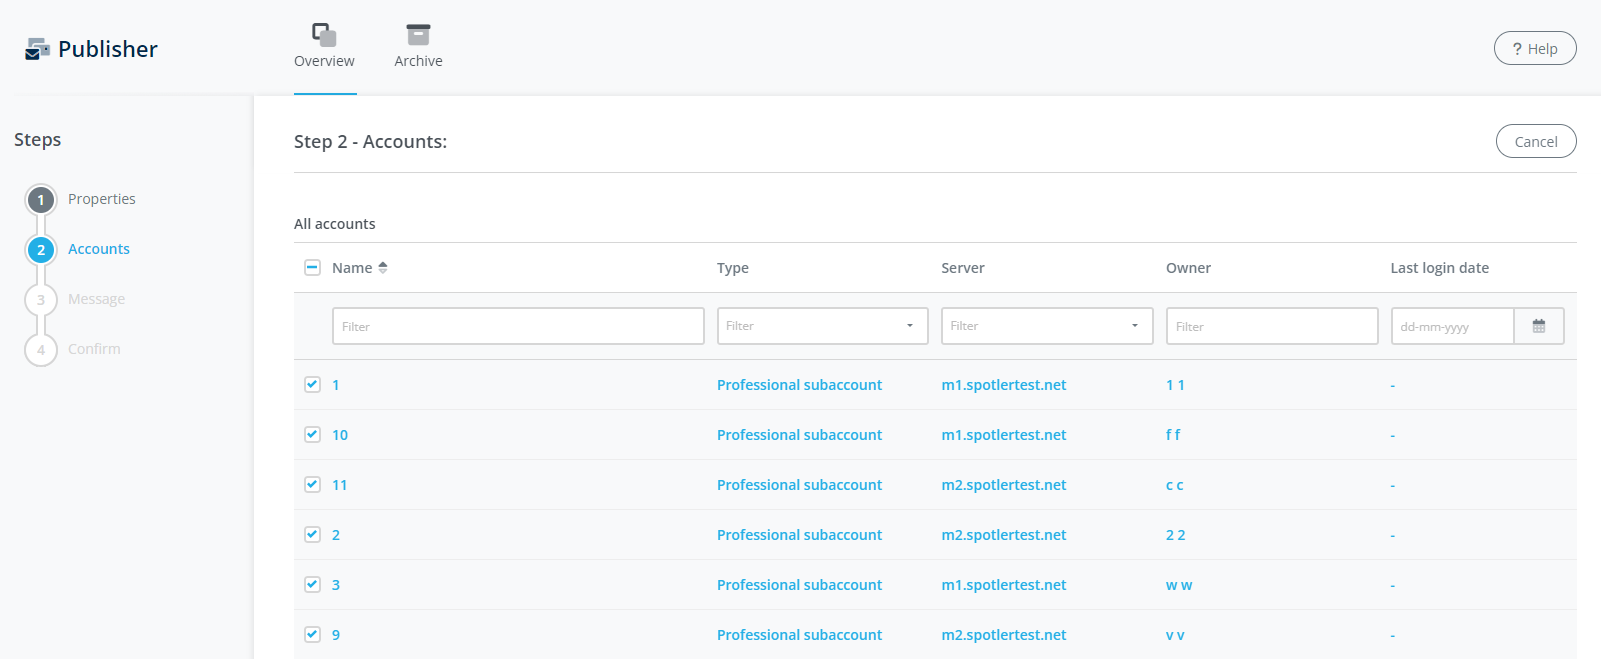Click the Server column header
Viewport: 1601px width, 659px height.
[963, 268]
